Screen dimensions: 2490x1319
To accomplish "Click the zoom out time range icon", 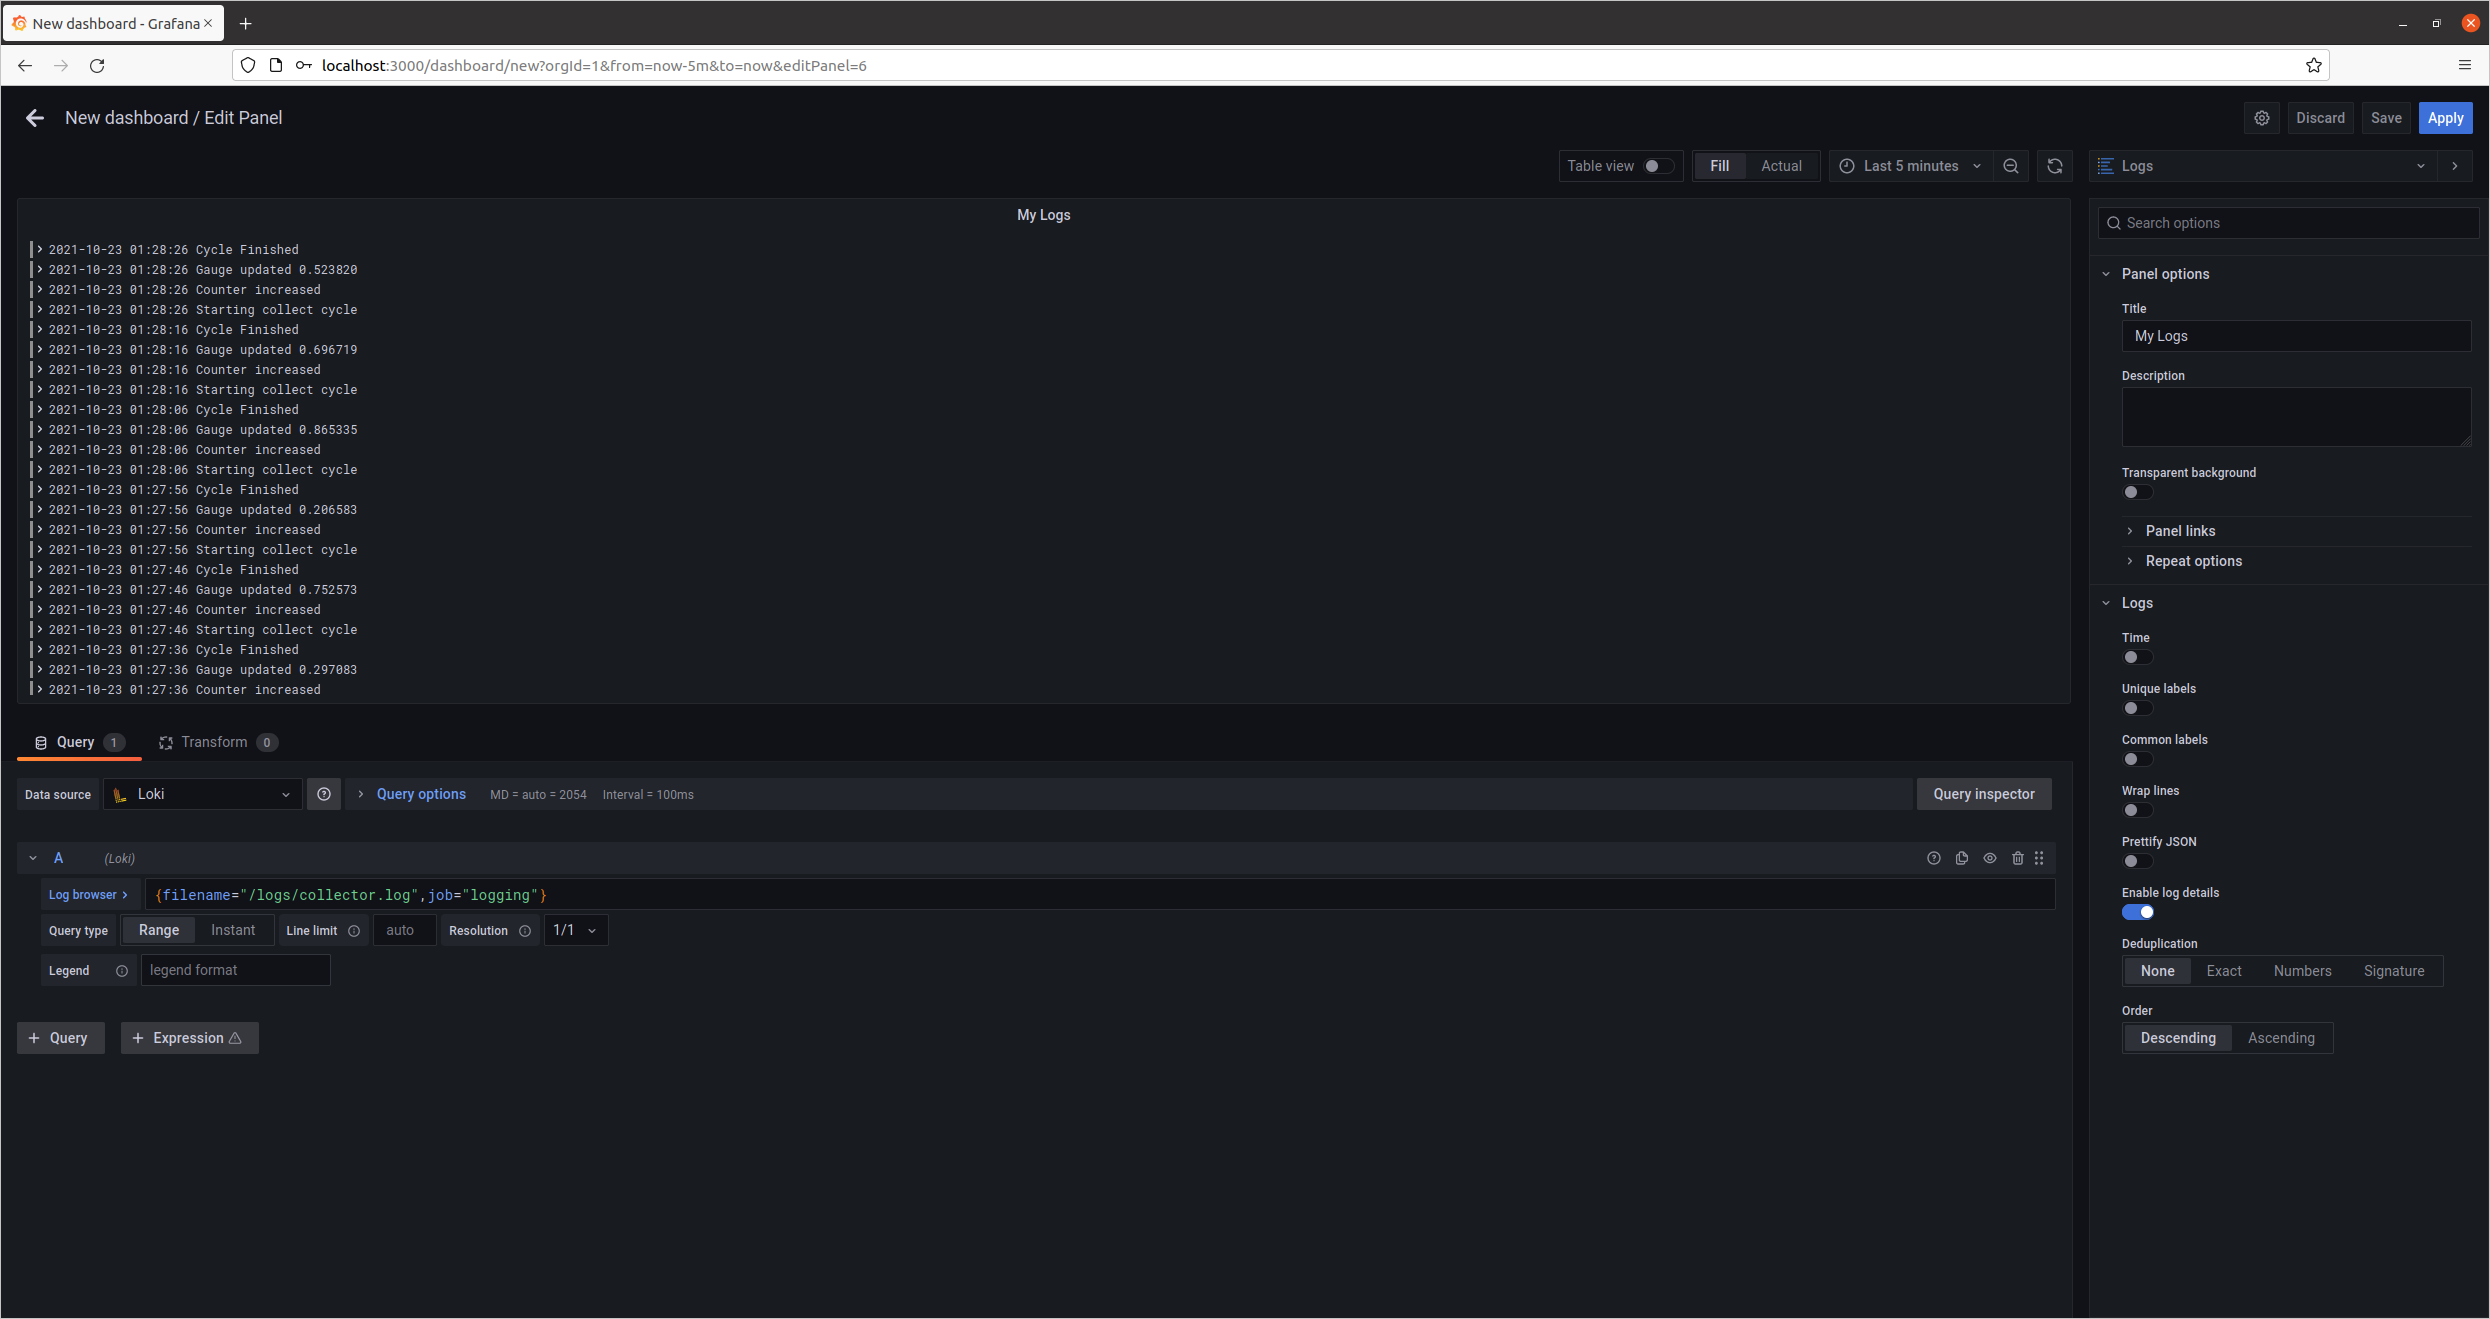I will tap(2010, 166).
